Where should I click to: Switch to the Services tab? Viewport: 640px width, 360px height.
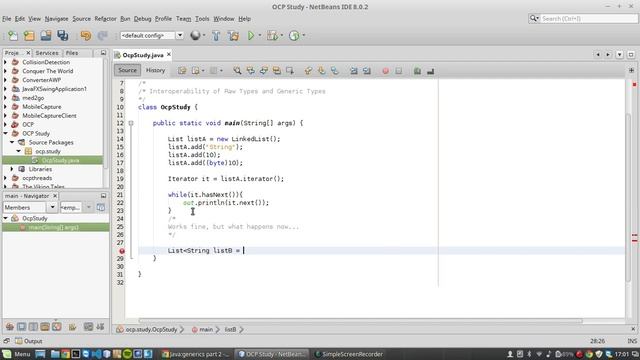pos(47,53)
